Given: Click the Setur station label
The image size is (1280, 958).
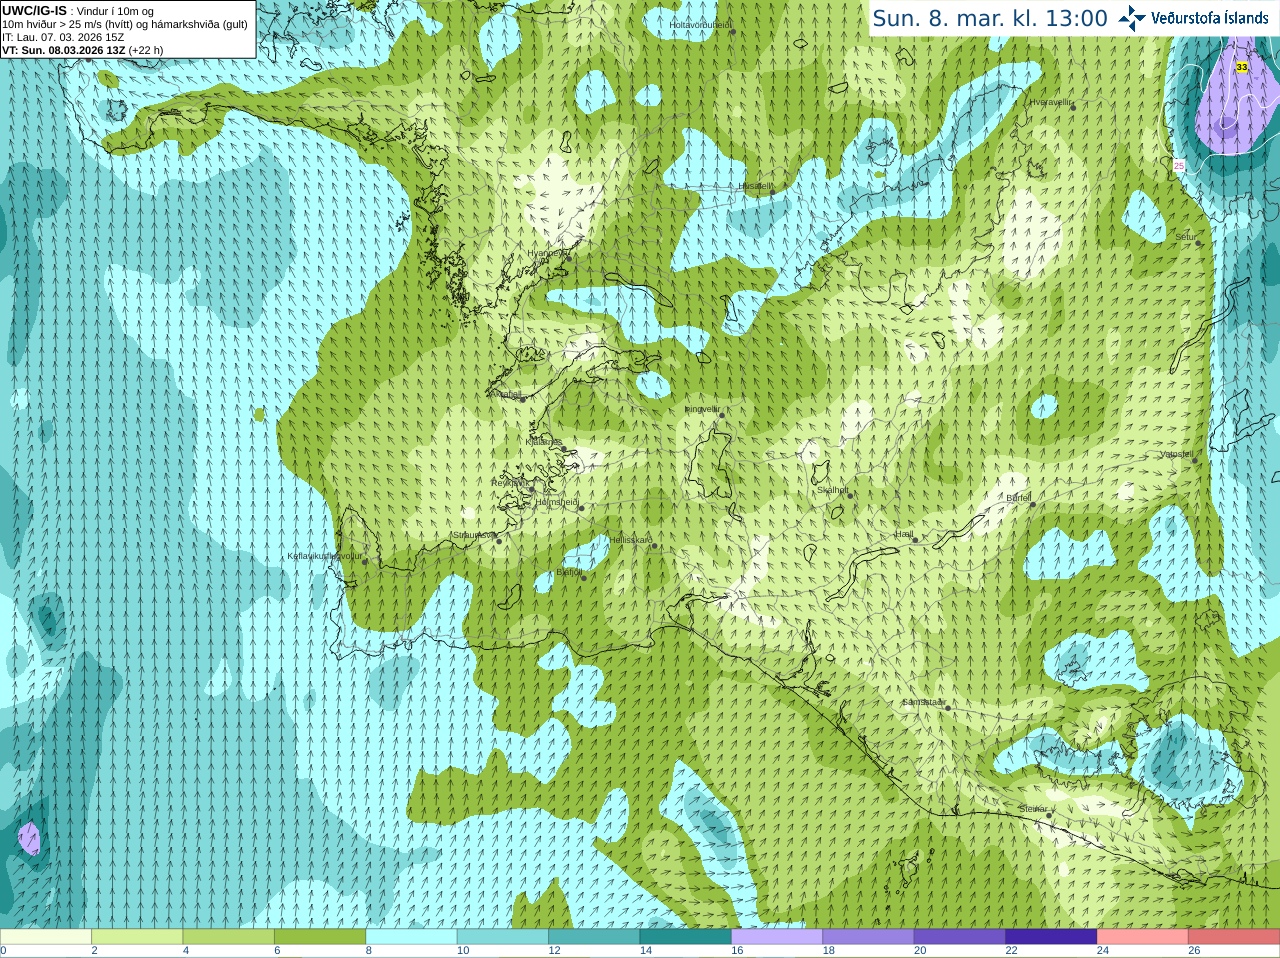Looking at the screenshot, I should [1186, 237].
